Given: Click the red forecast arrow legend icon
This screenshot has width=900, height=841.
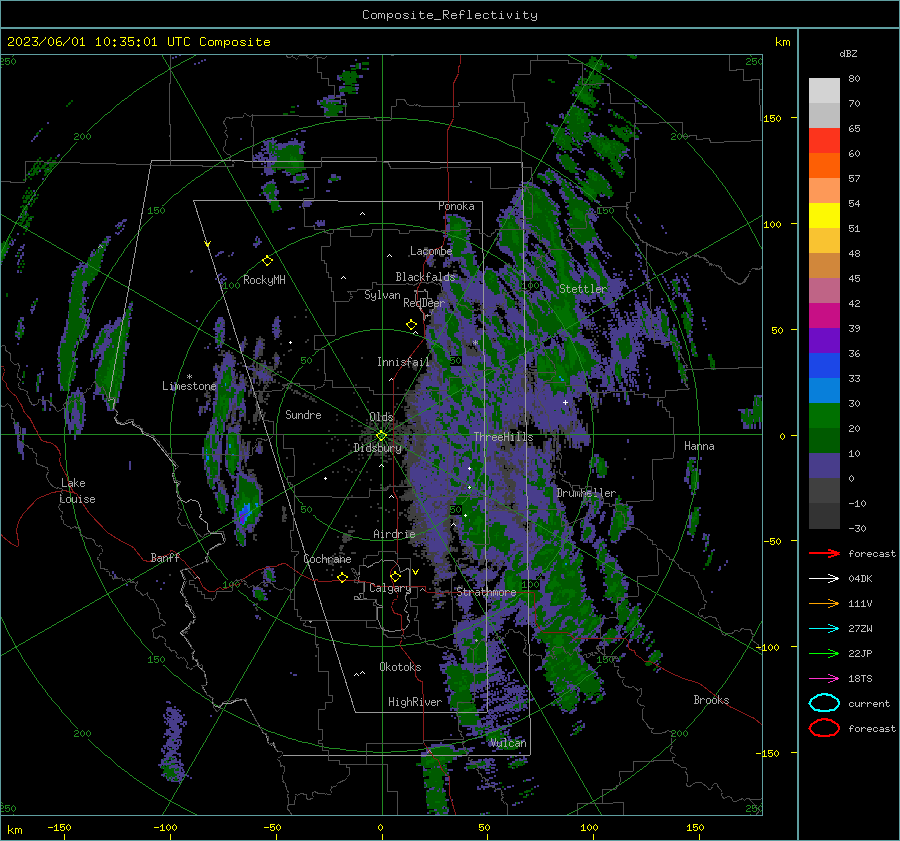Looking at the screenshot, I should point(824,553).
